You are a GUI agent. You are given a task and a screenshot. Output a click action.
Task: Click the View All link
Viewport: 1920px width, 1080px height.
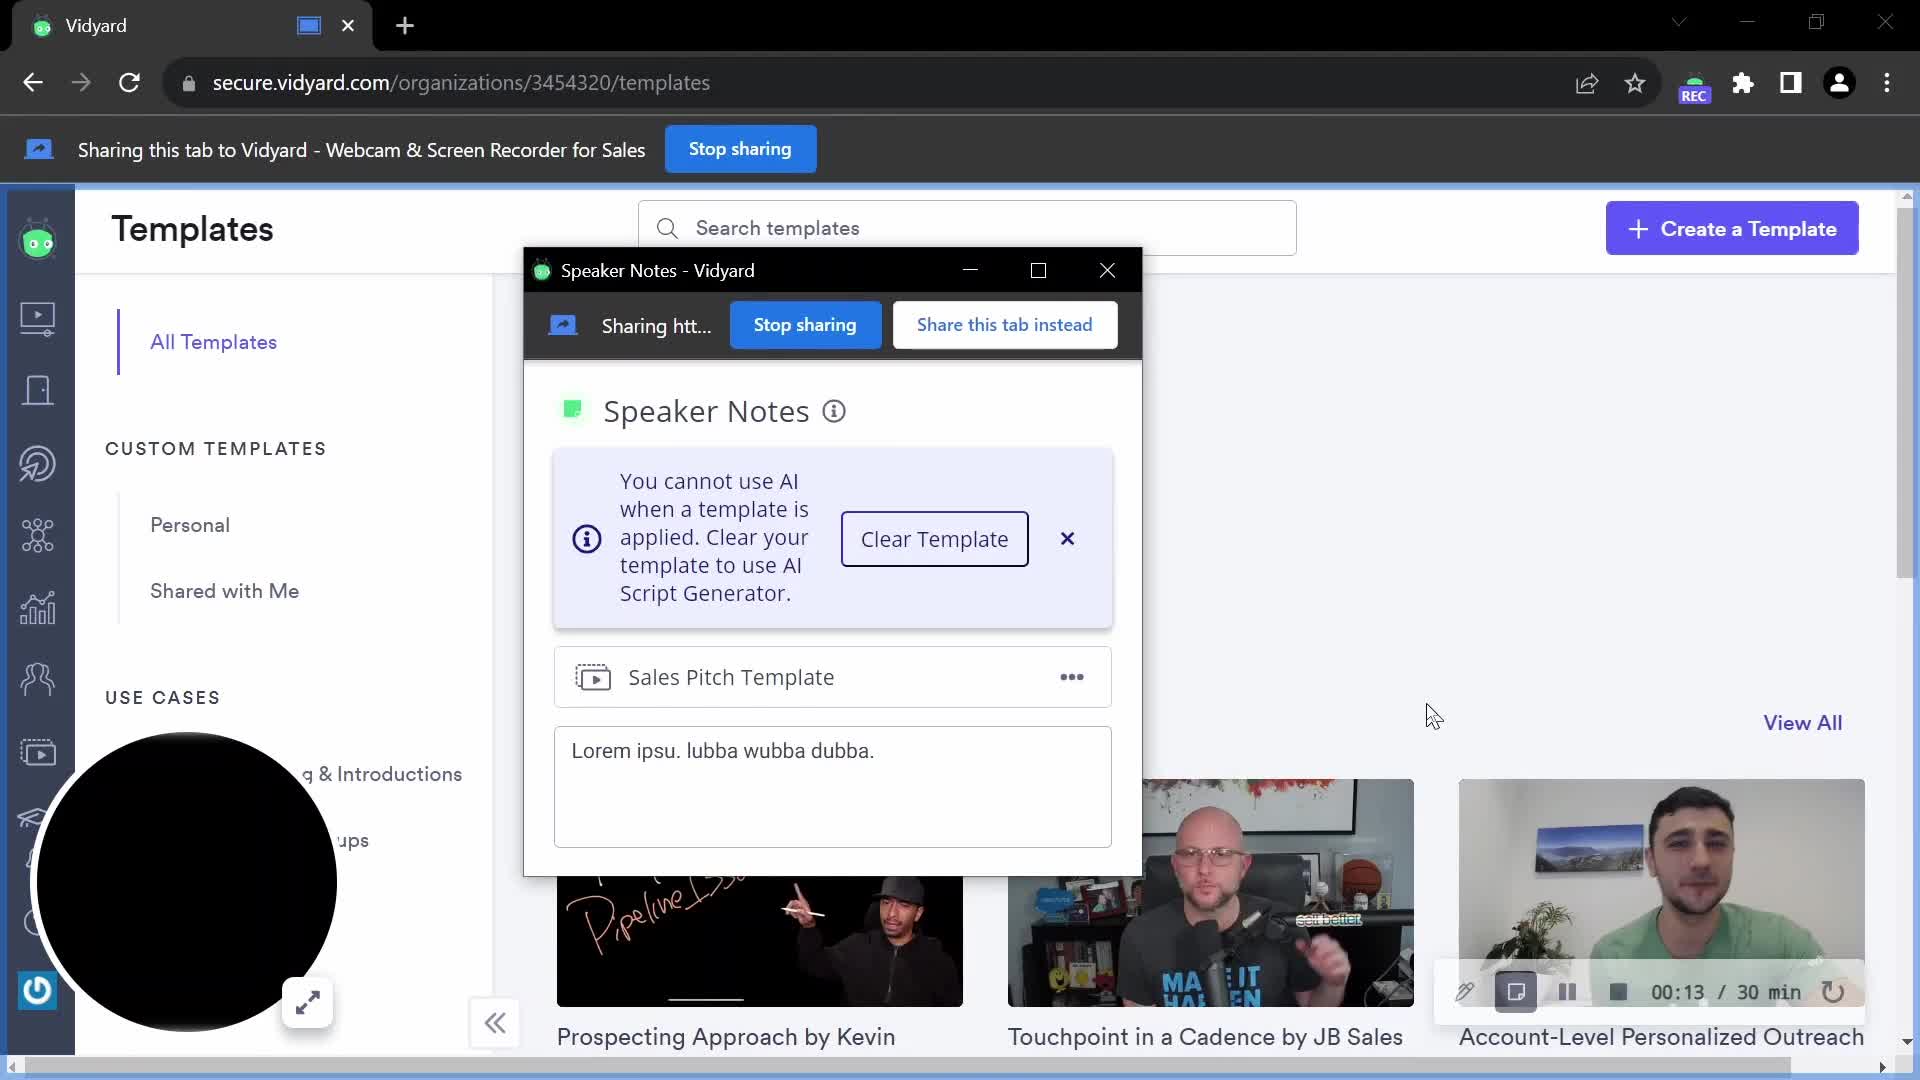[x=1802, y=723]
